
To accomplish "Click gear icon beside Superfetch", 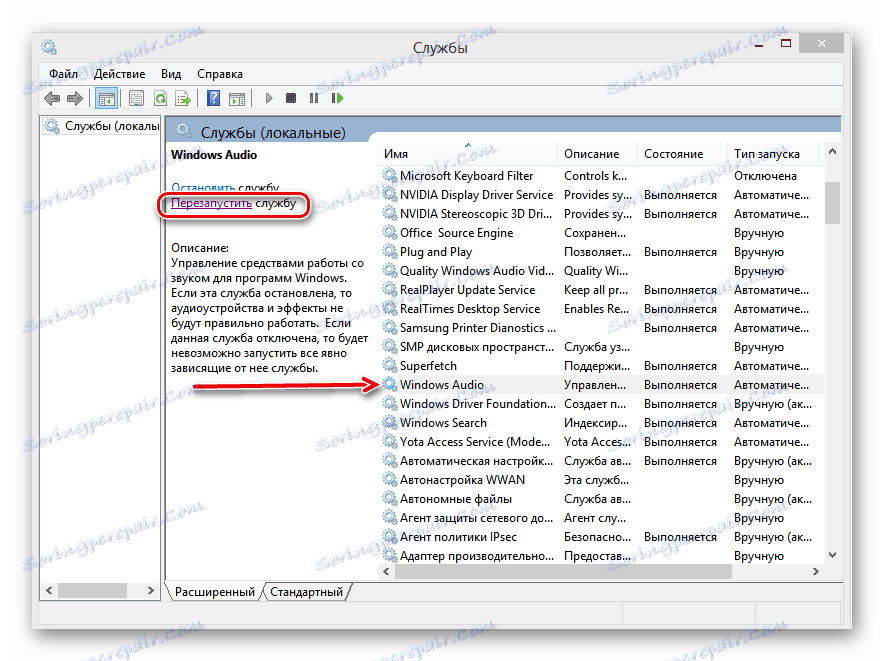I will (390, 365).
